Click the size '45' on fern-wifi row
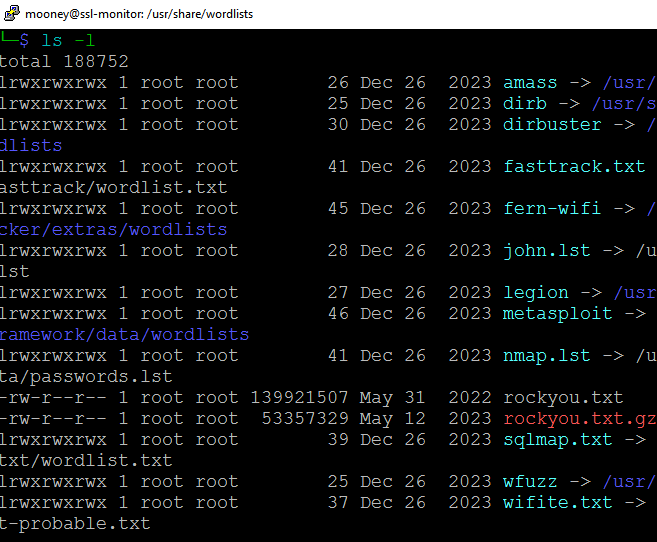The height and width of the screenshot is (542, 657). click(x=338, y=208)
